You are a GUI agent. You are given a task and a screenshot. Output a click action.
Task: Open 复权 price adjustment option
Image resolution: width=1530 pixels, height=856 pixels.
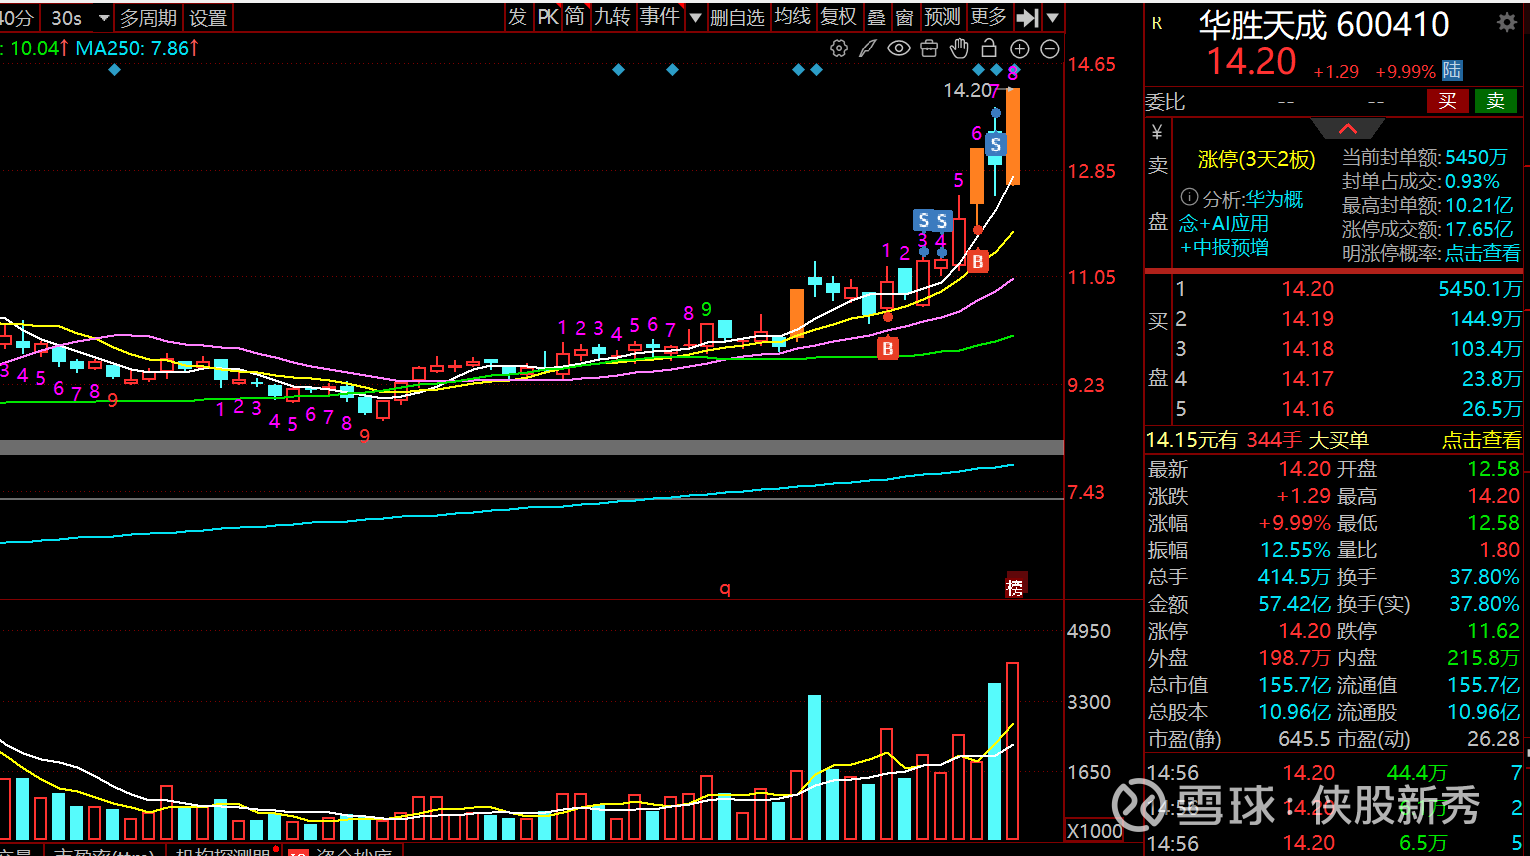pyautogui.click(x=838, y=17)
